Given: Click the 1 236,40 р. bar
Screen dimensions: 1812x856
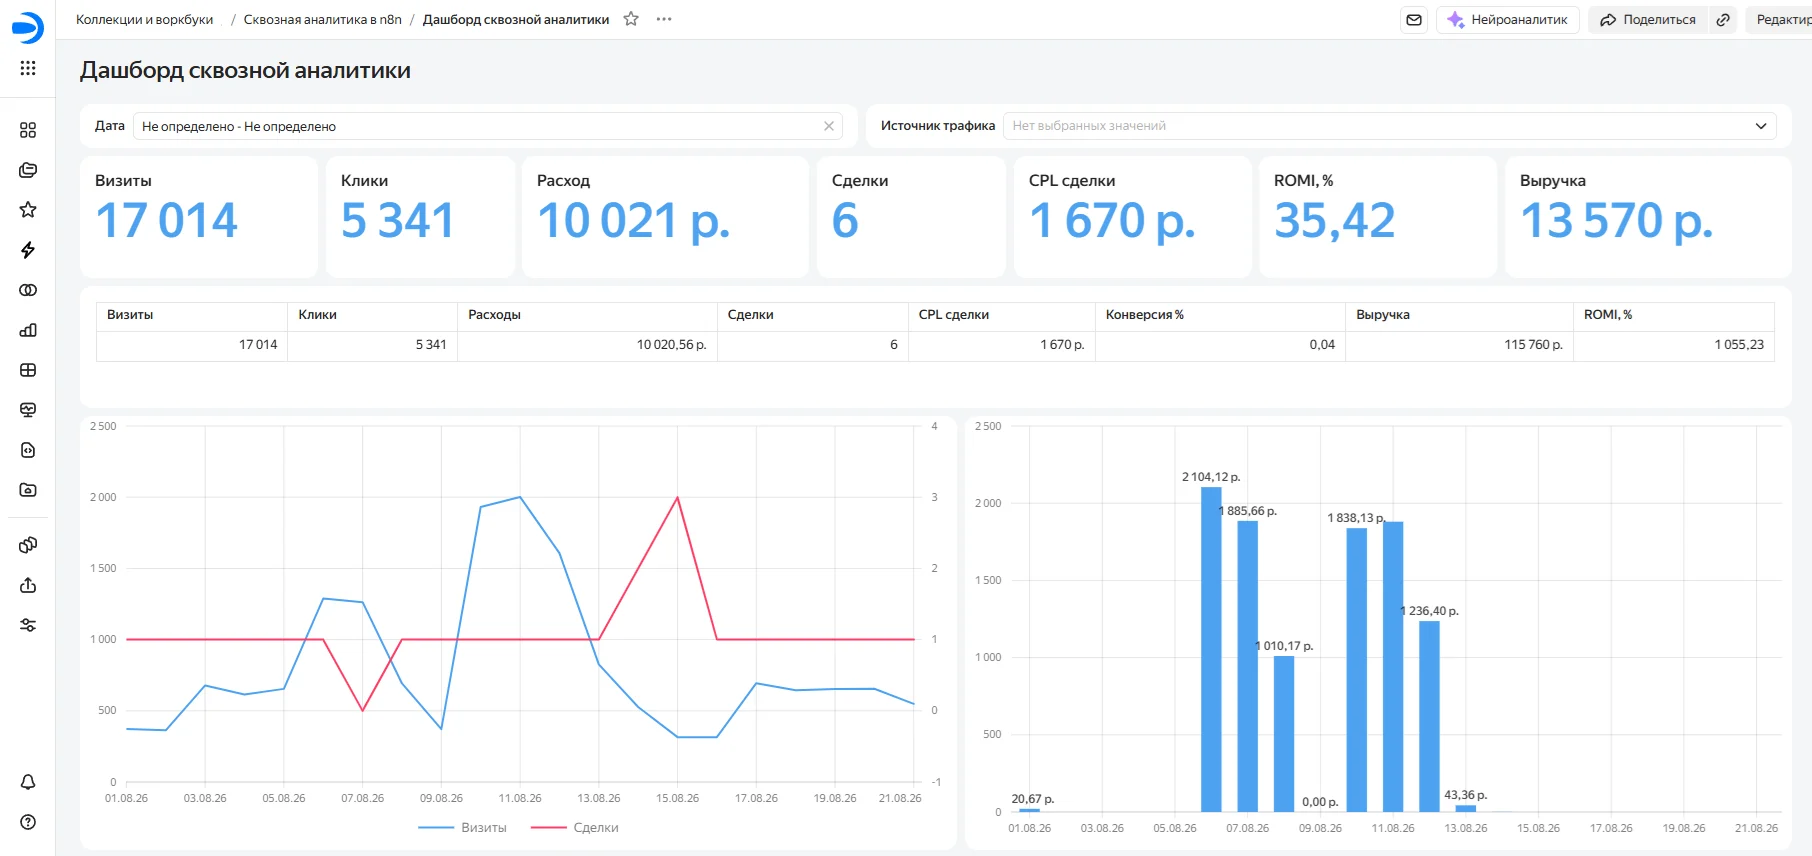Looking at the screenshot, I should coord(1429,716).
